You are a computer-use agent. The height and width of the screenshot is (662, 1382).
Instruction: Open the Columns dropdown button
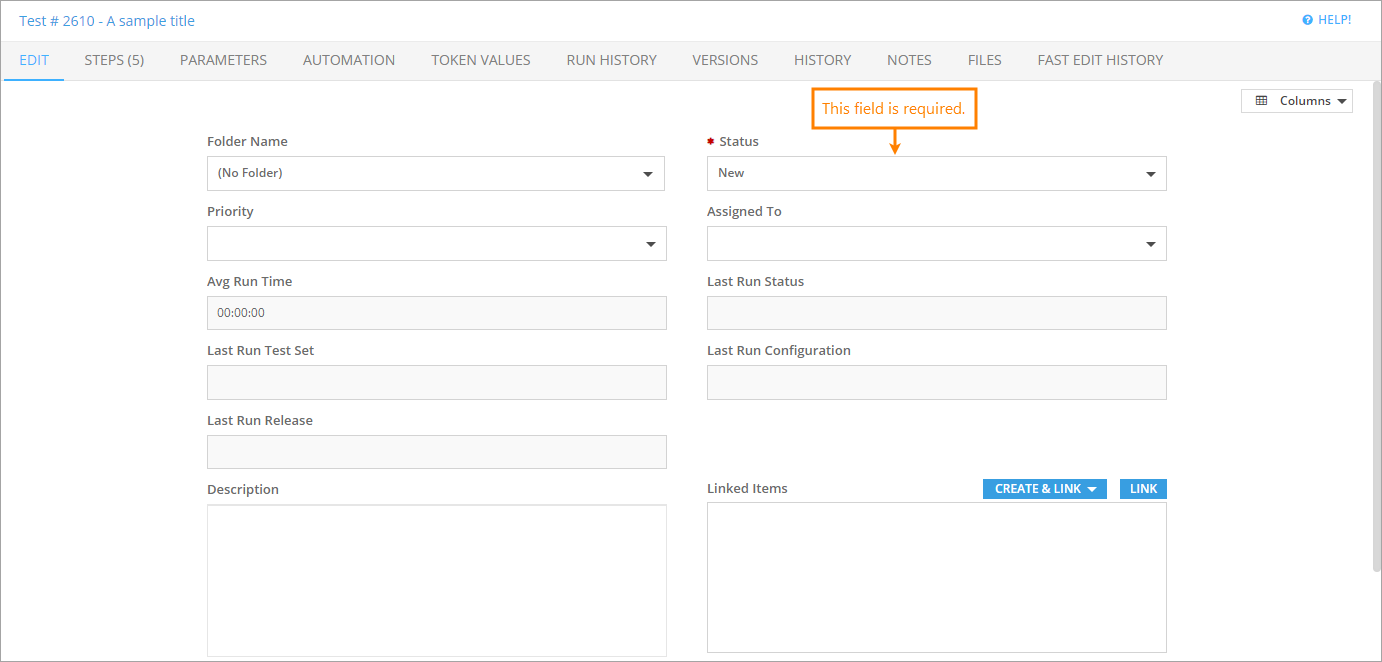[1296, 101]
